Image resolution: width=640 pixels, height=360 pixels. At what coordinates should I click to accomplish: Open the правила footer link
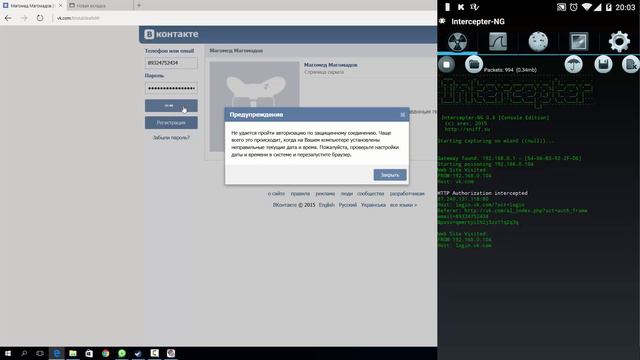(300, 193)
